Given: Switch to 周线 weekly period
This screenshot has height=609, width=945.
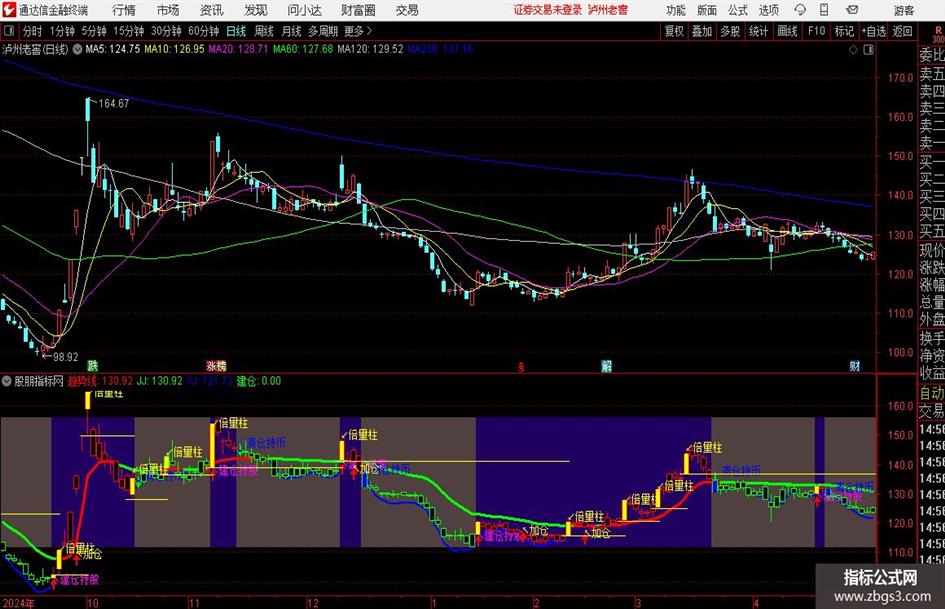Looking at the screenshot, I should 264,31.
